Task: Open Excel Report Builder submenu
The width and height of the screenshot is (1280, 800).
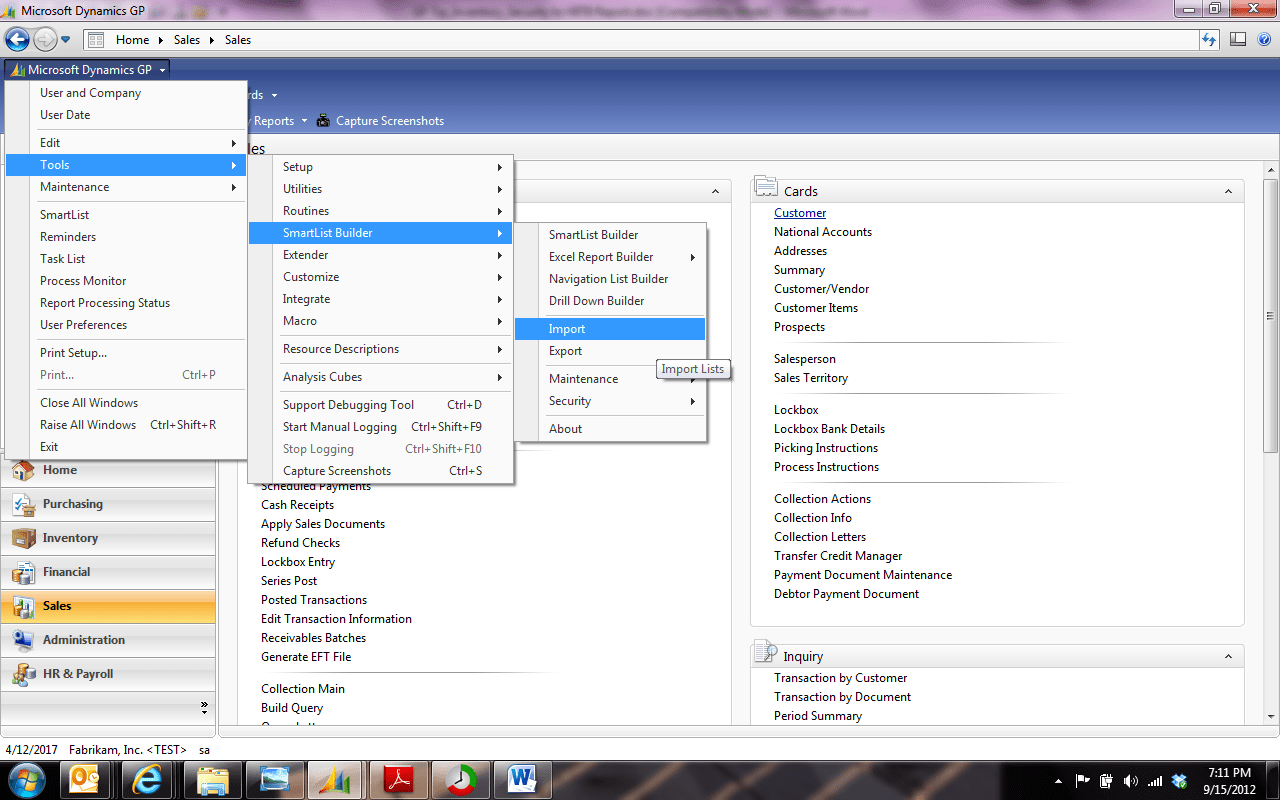Action: pyautogui.click(x=610, y=257)
